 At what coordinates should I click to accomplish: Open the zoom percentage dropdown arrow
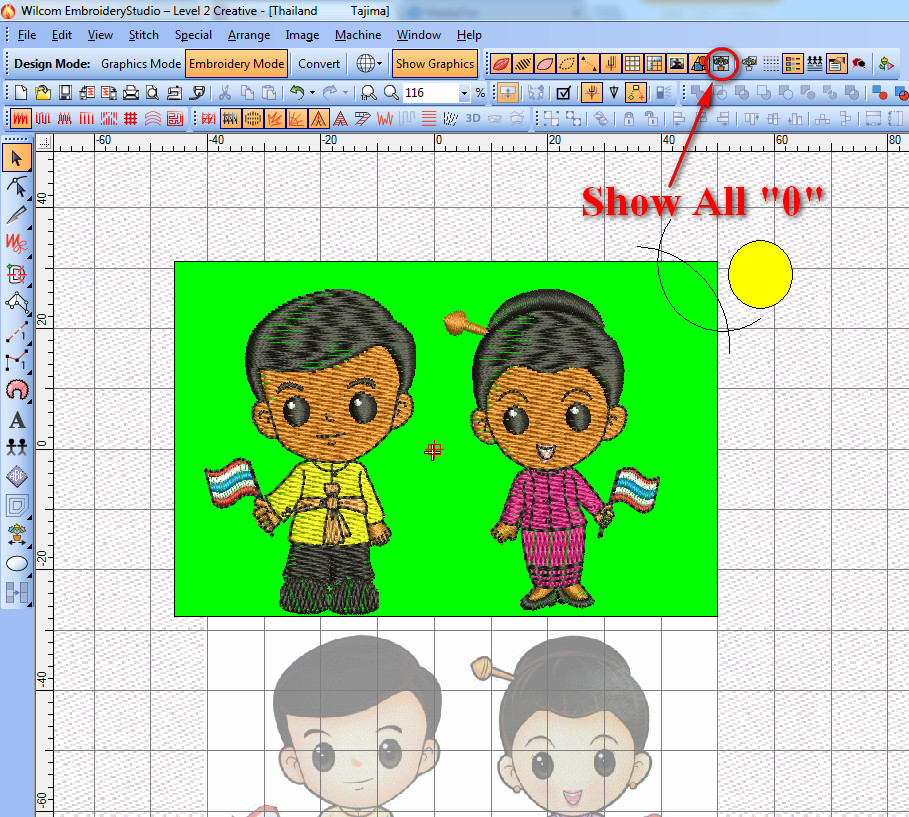coord(464,93)
